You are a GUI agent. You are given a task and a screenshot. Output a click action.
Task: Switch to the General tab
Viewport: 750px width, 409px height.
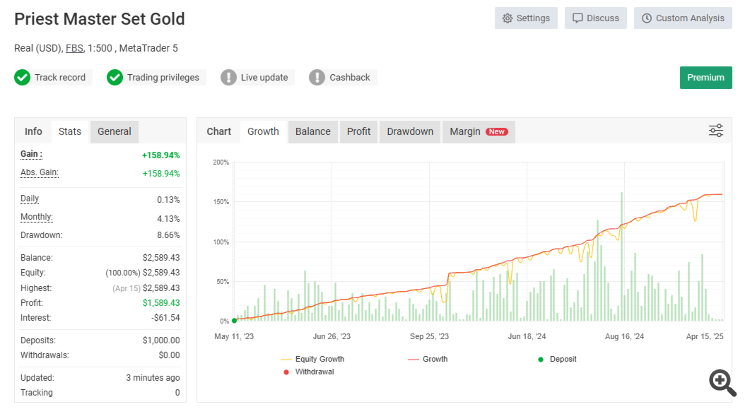coord(114,132)
